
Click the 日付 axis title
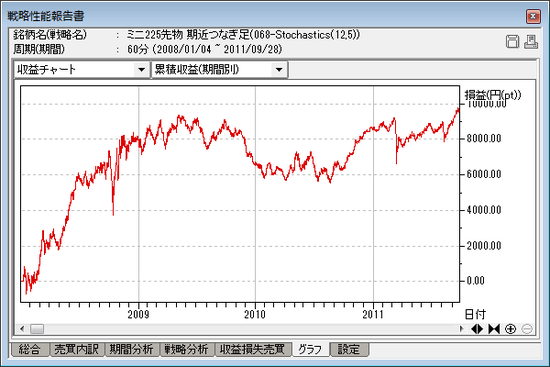tap(475, 314)
